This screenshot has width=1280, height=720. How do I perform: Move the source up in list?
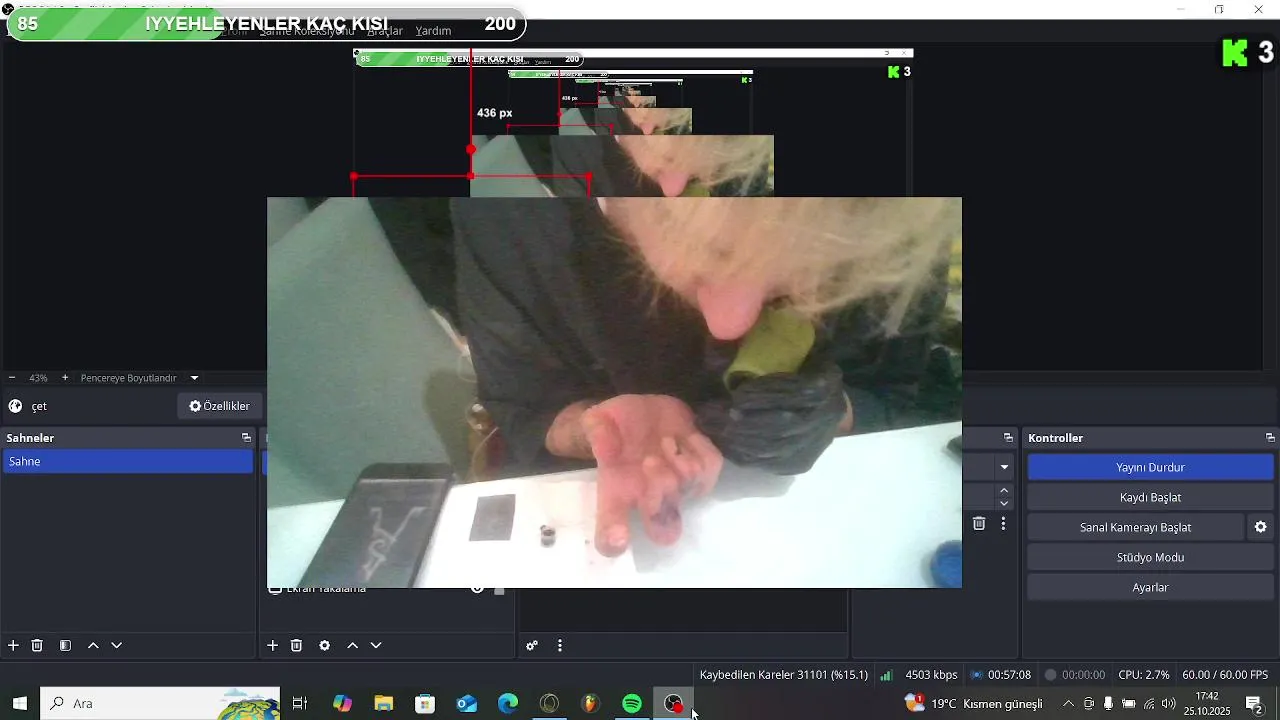[352, 646]
